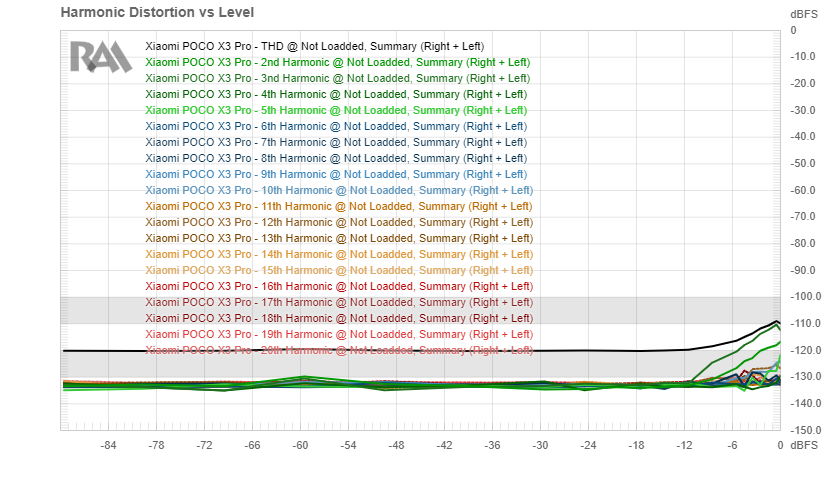Click the -12 x-axis label
This screenshot has height=500, width=840.
684,445
